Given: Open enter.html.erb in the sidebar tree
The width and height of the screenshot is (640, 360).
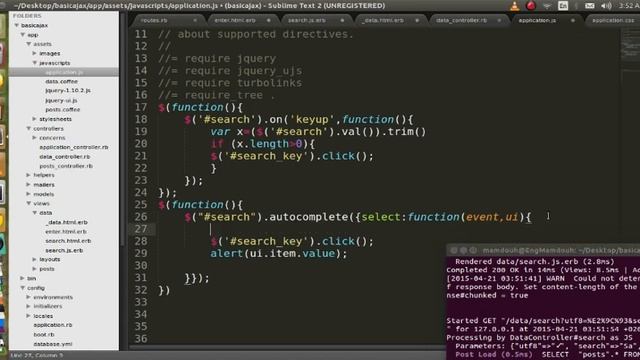Looking at the screenshot, I should 66,232.
